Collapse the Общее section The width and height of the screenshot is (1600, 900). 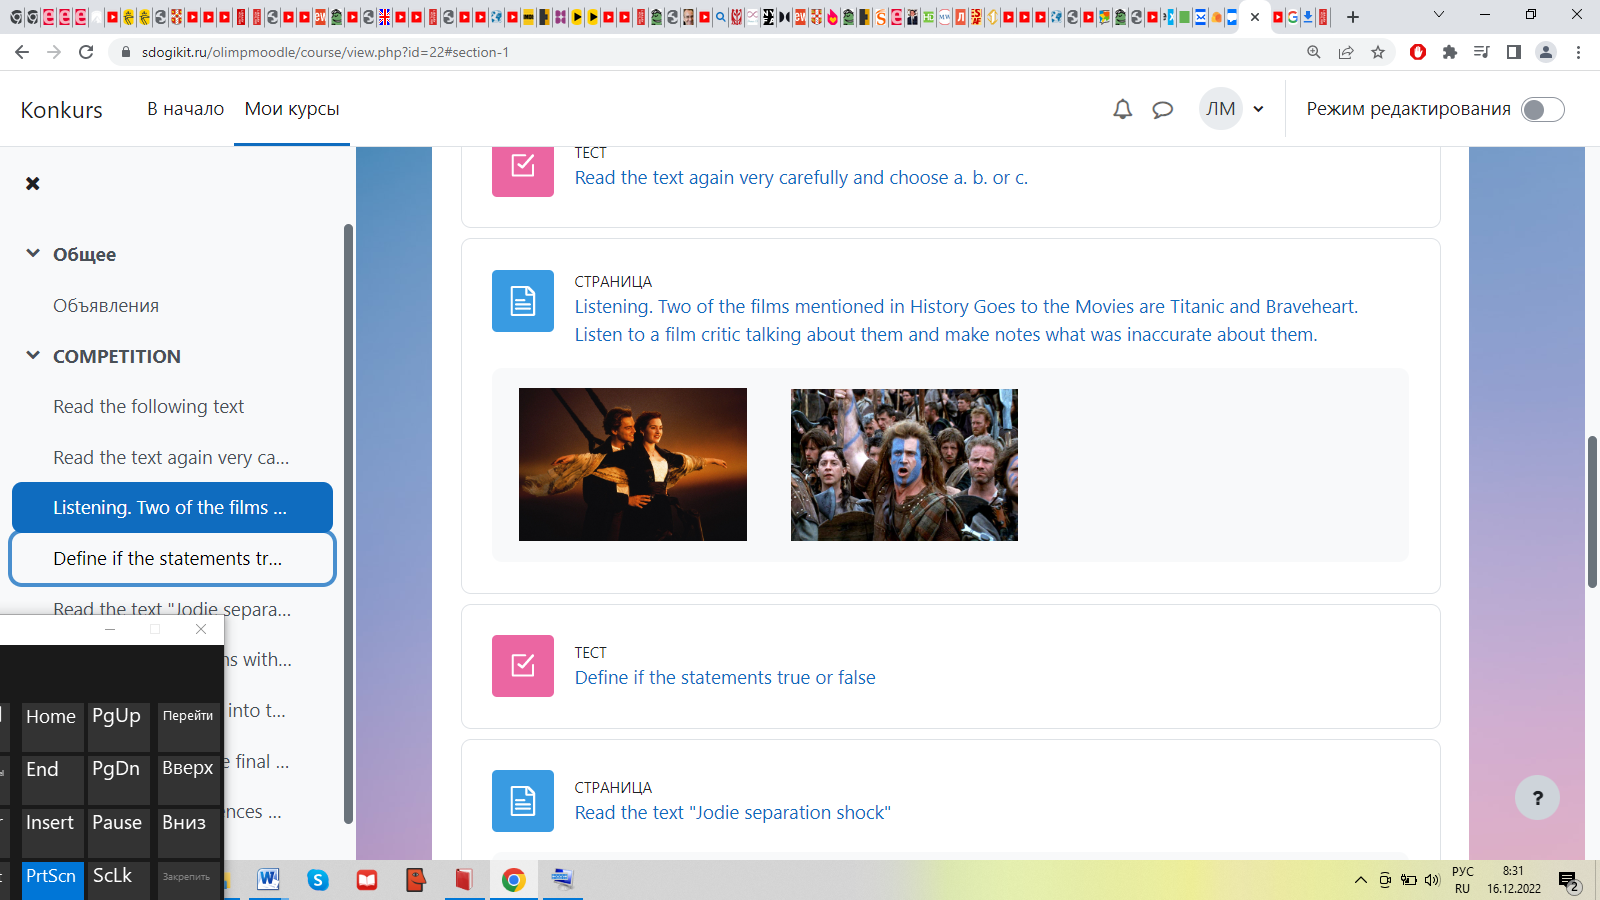[33, 254]
